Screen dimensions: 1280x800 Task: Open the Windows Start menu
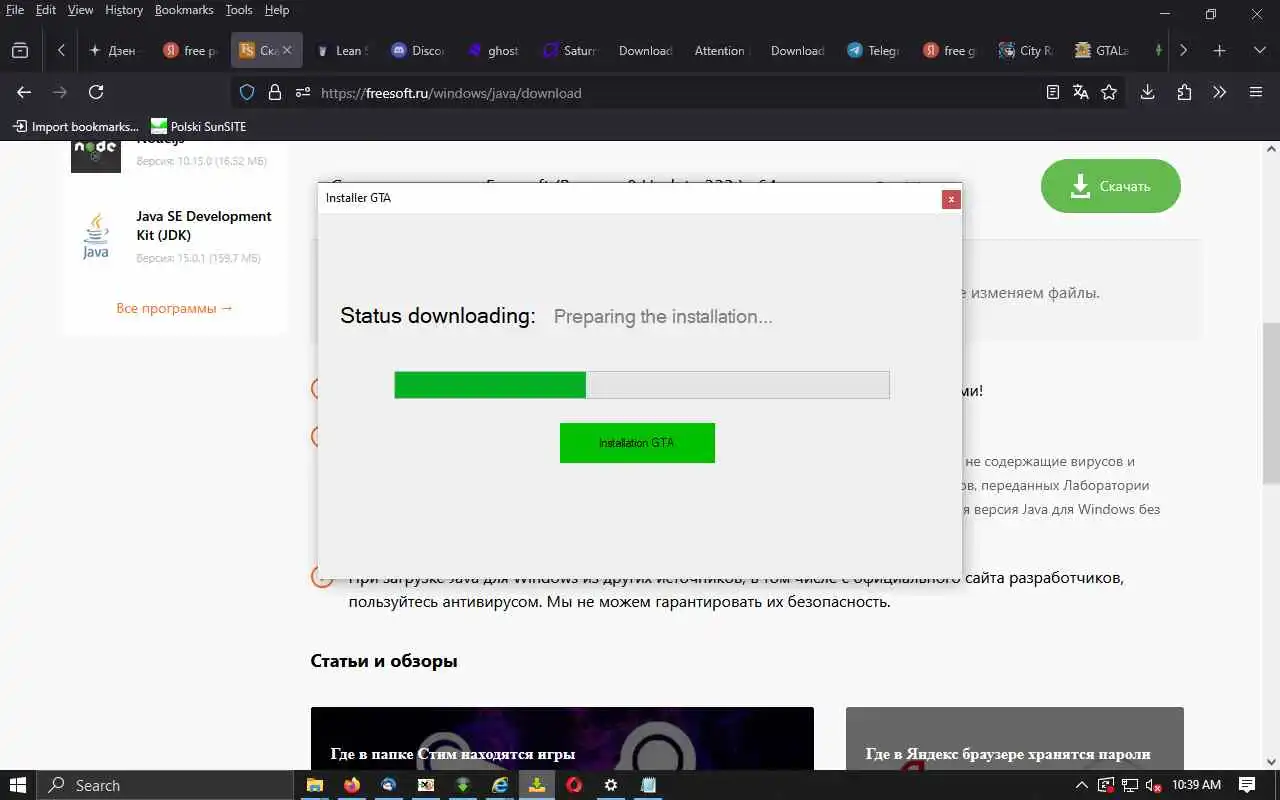(x=18, y=785)
